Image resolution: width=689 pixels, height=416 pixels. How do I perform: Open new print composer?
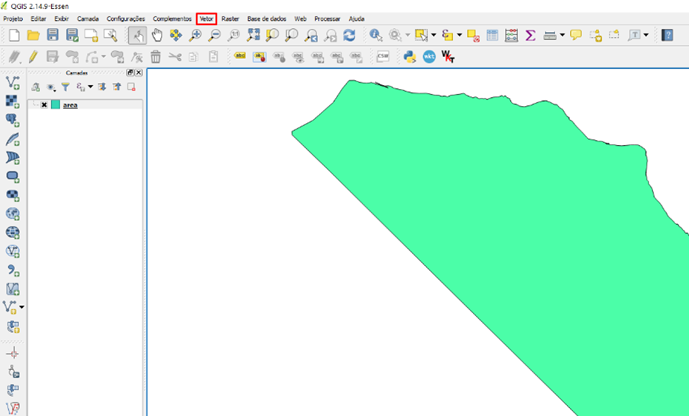pos(91,35)
